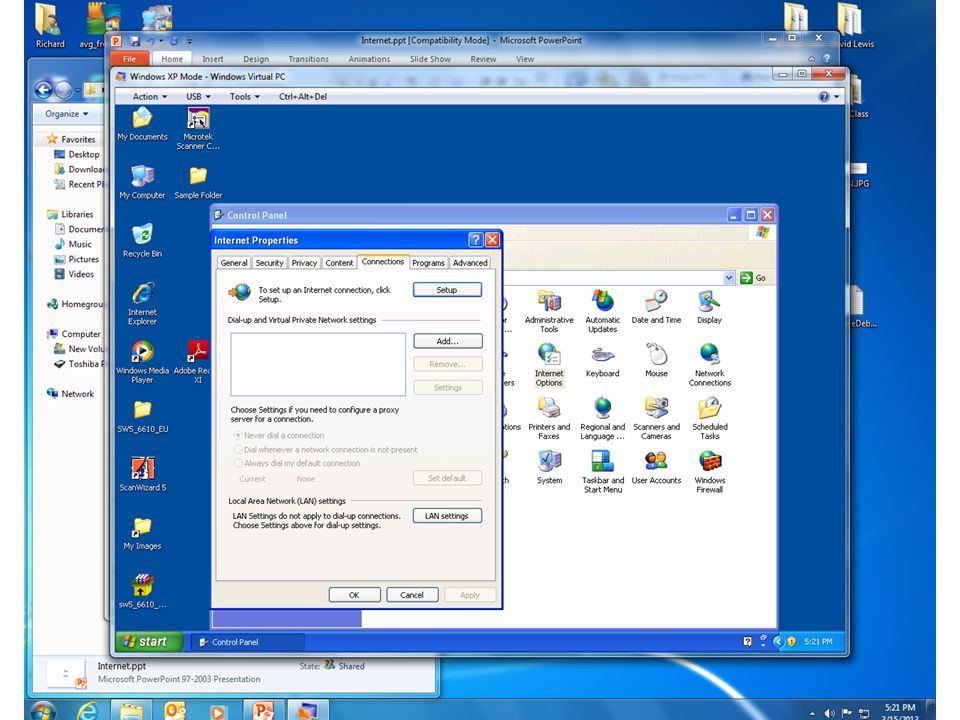Click the Go button in Control Panel

coord(754,278)
